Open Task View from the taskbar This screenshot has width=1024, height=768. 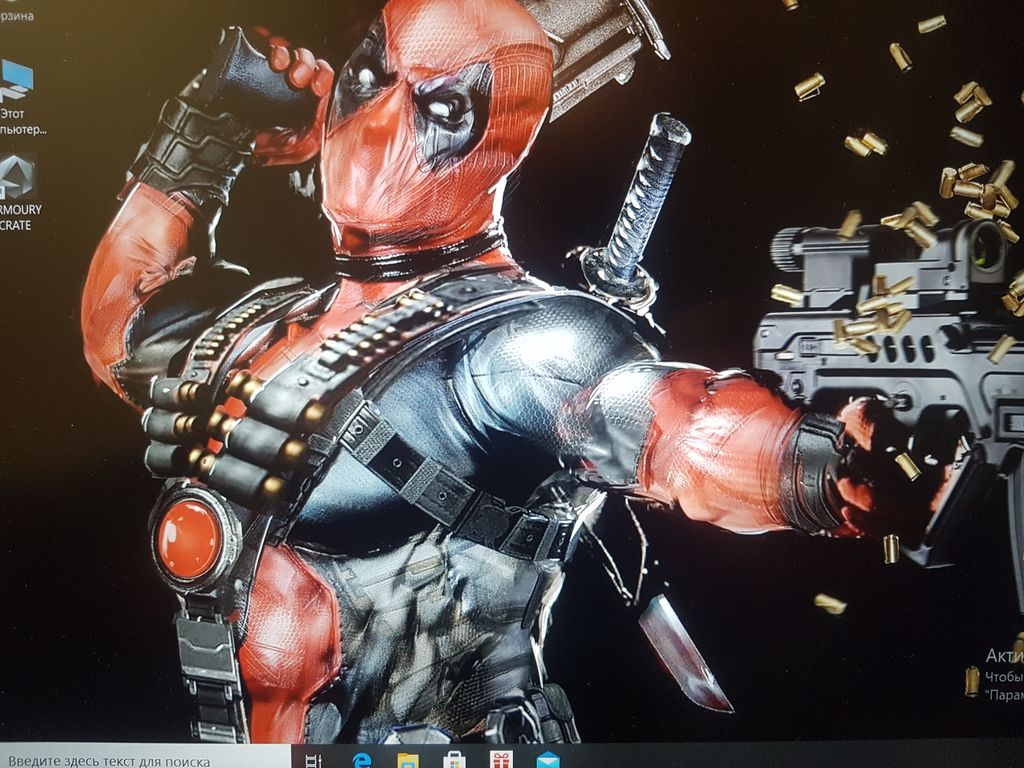click(x=313, y=759)
